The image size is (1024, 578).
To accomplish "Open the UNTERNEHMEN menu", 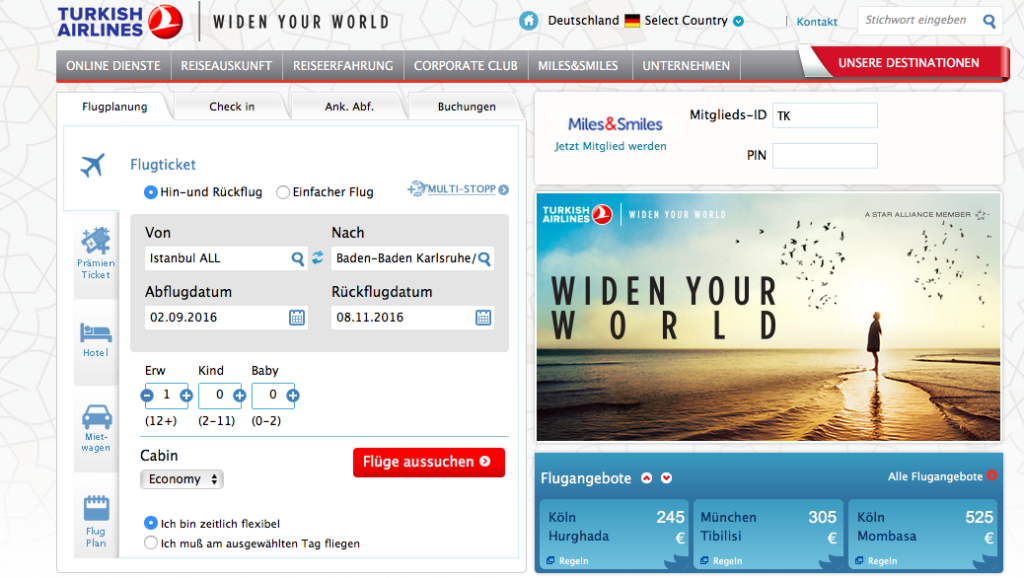I will [686, 65].
